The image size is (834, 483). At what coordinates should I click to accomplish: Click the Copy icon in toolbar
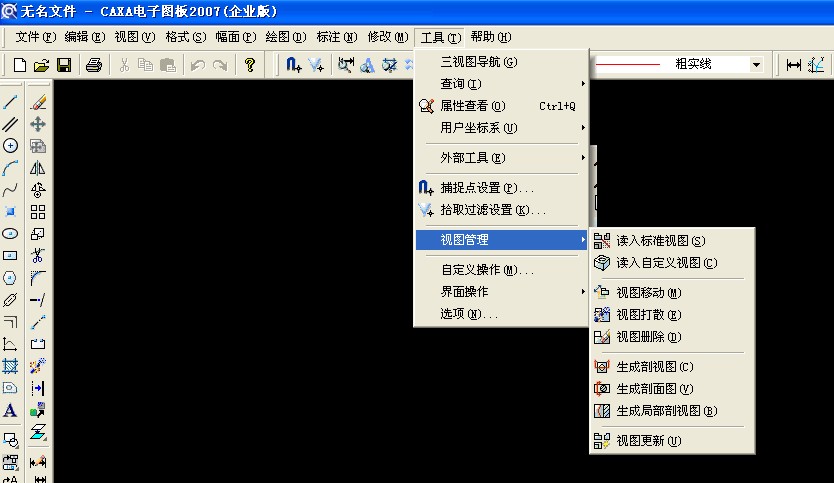point(145,65)
